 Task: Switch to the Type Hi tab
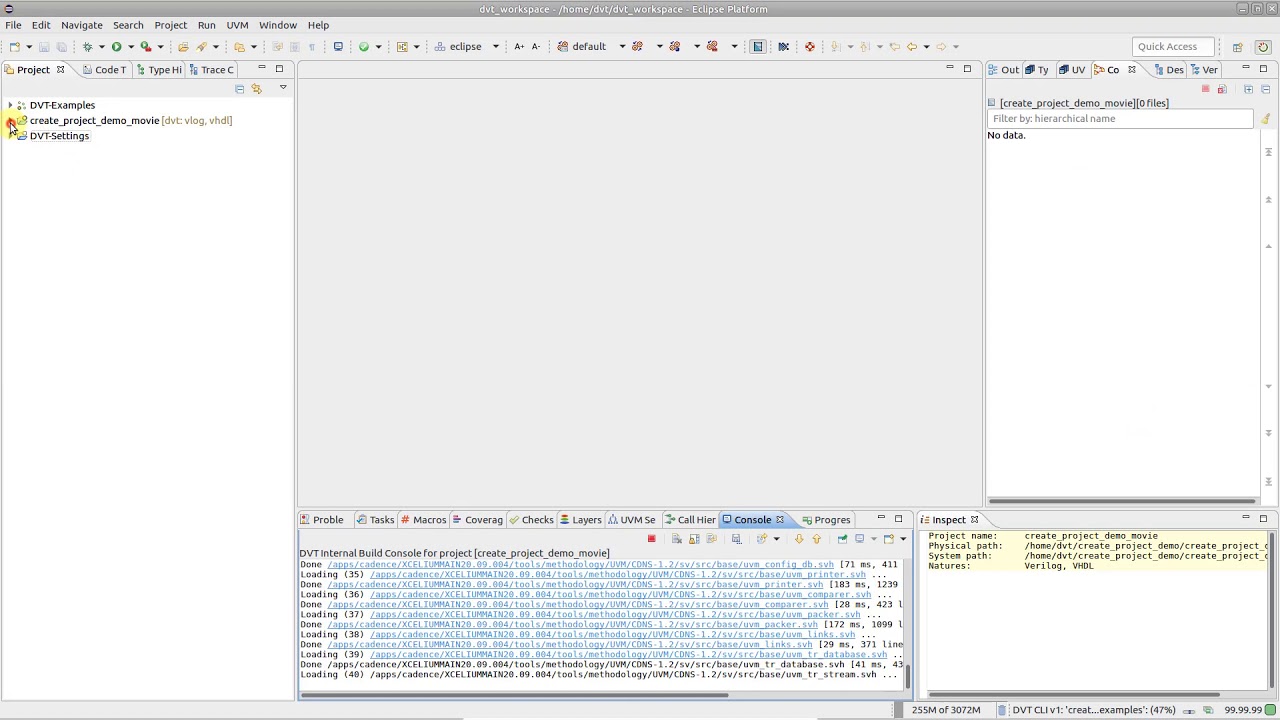coord(158,70)
